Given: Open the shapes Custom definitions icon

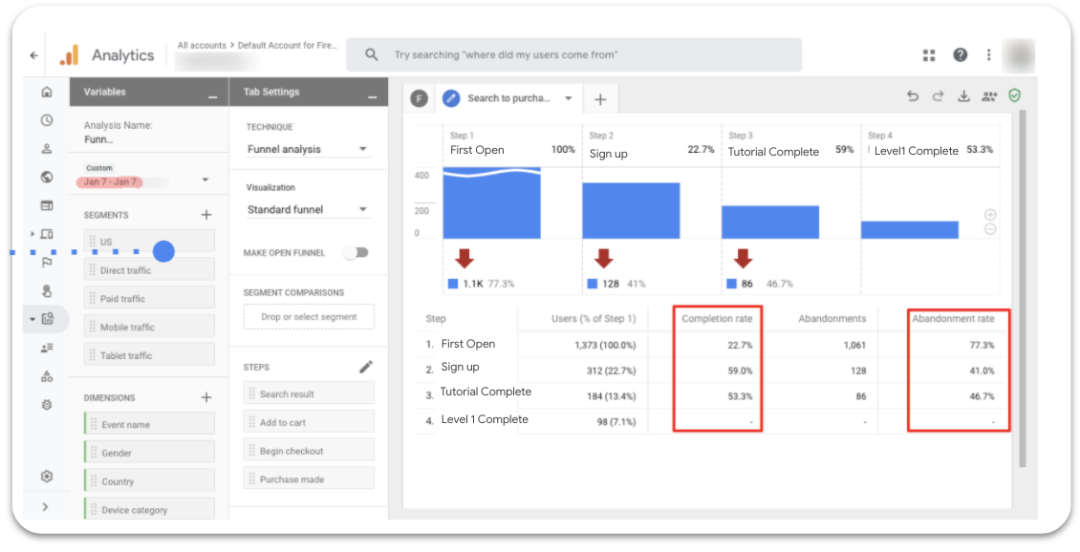Looking at the screenshot, I should click(x=47, y=376).
